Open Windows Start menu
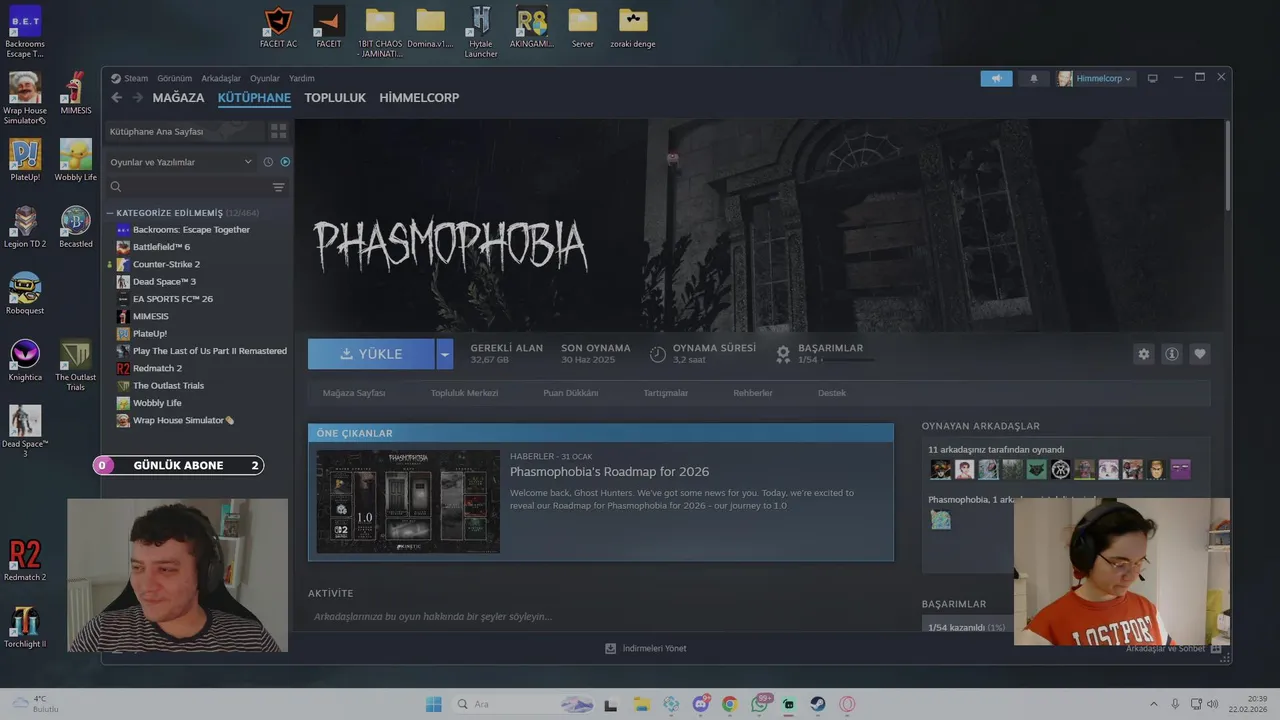1280x720 pixels. (434, 704)
